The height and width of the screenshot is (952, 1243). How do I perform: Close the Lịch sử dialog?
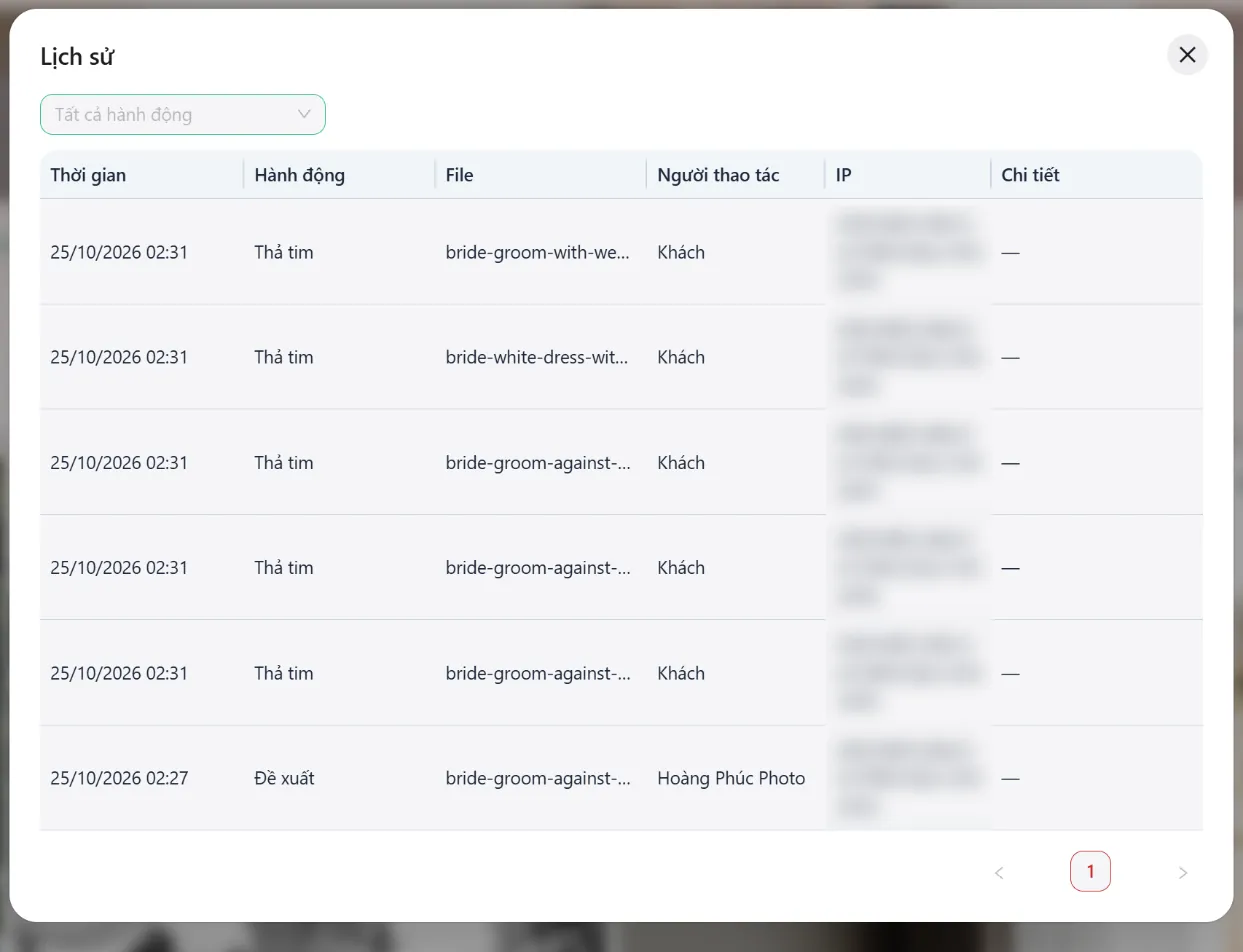[x=1187, y=55]
